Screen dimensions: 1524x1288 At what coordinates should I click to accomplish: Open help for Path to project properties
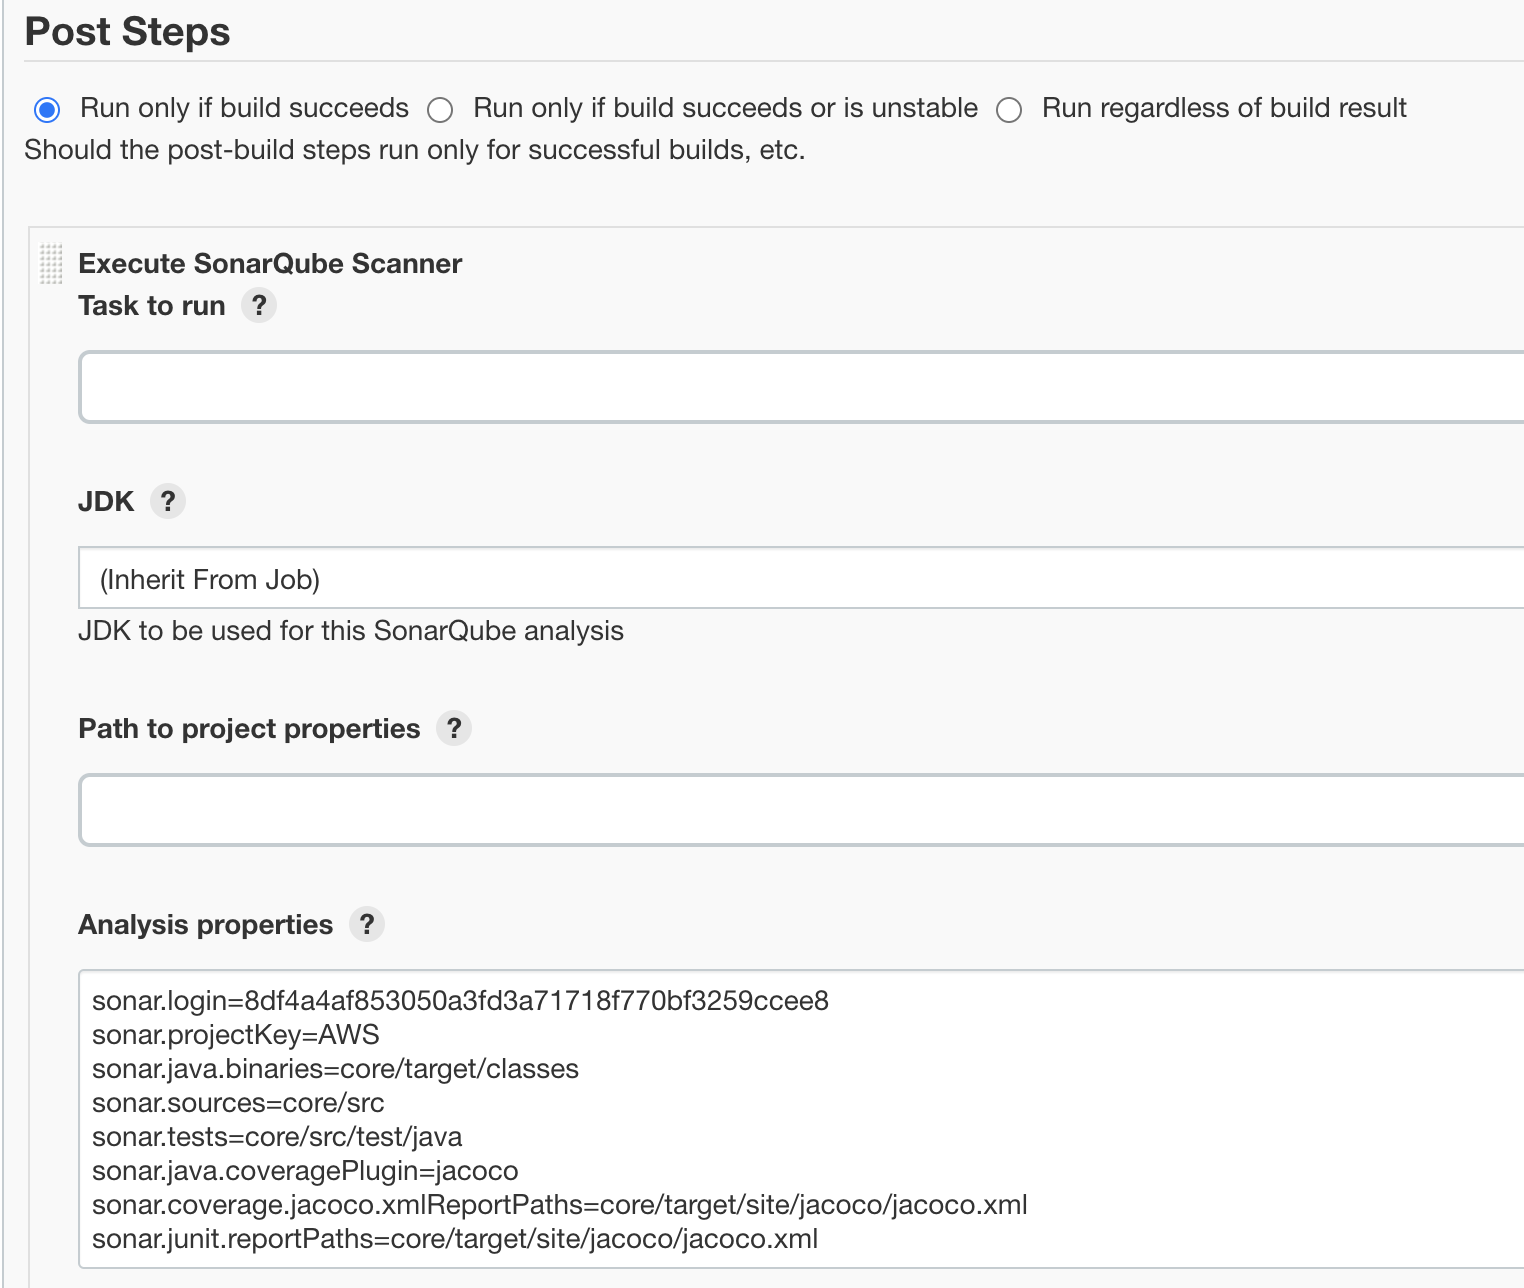(x=454, y=728)
